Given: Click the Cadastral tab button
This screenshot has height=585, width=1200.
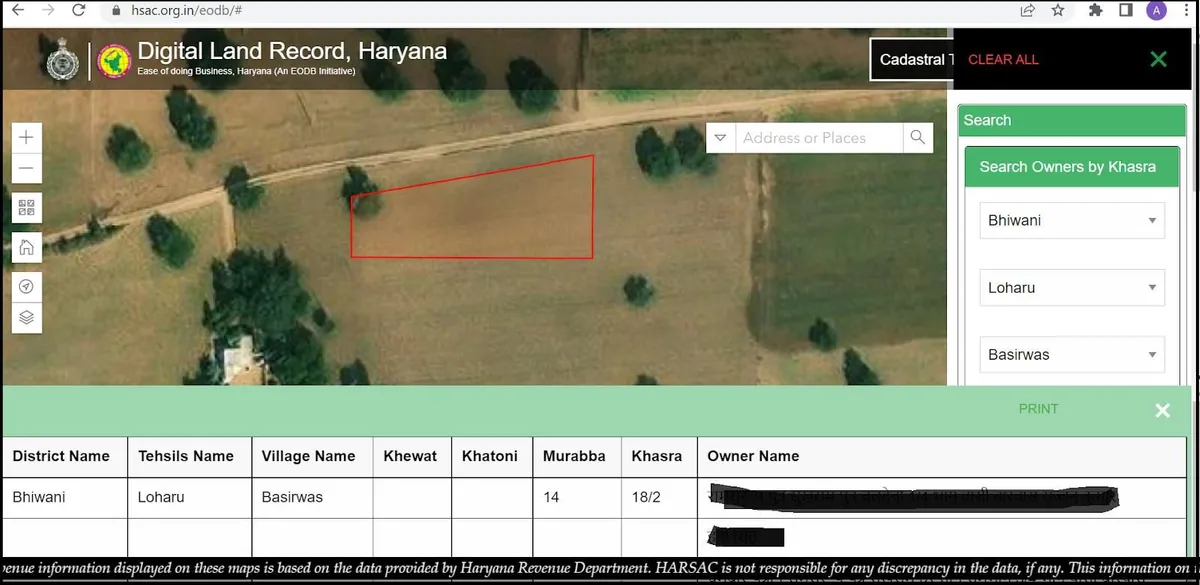Looking at the screenshot, I should 911,60.
